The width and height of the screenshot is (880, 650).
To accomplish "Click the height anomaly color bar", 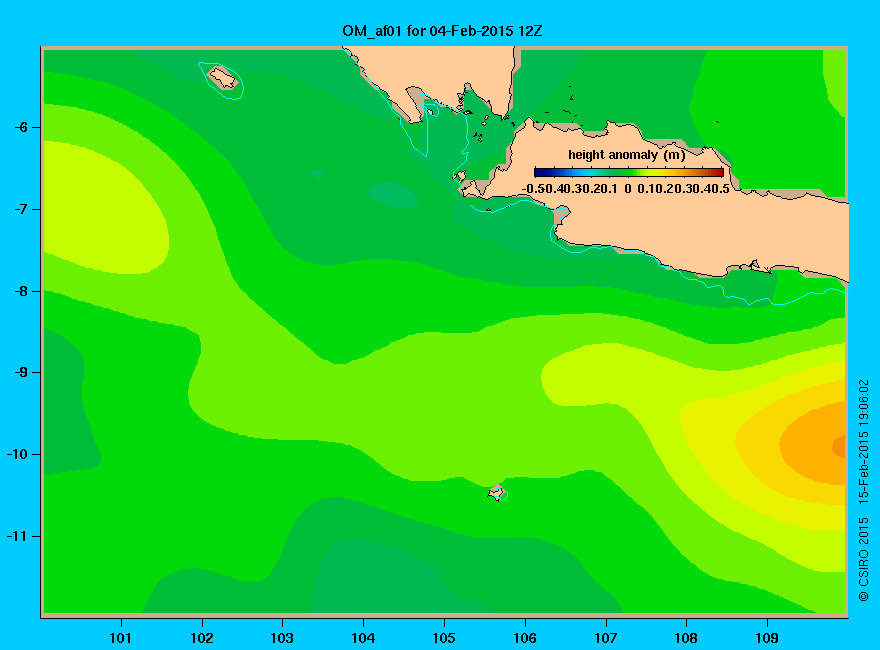I will [x=629, y=172].
